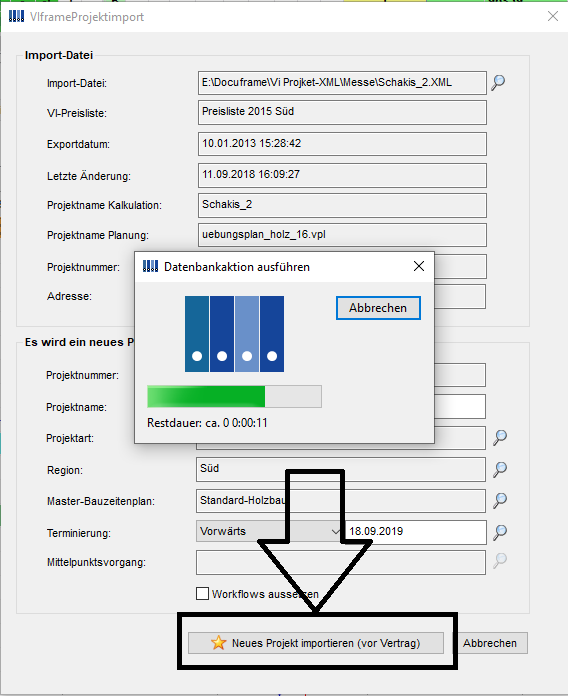The width and height of the screenshot is (568, 696).
Task: Open lookup magnifier beside Projektart field
Action: (x=500, y=438)
